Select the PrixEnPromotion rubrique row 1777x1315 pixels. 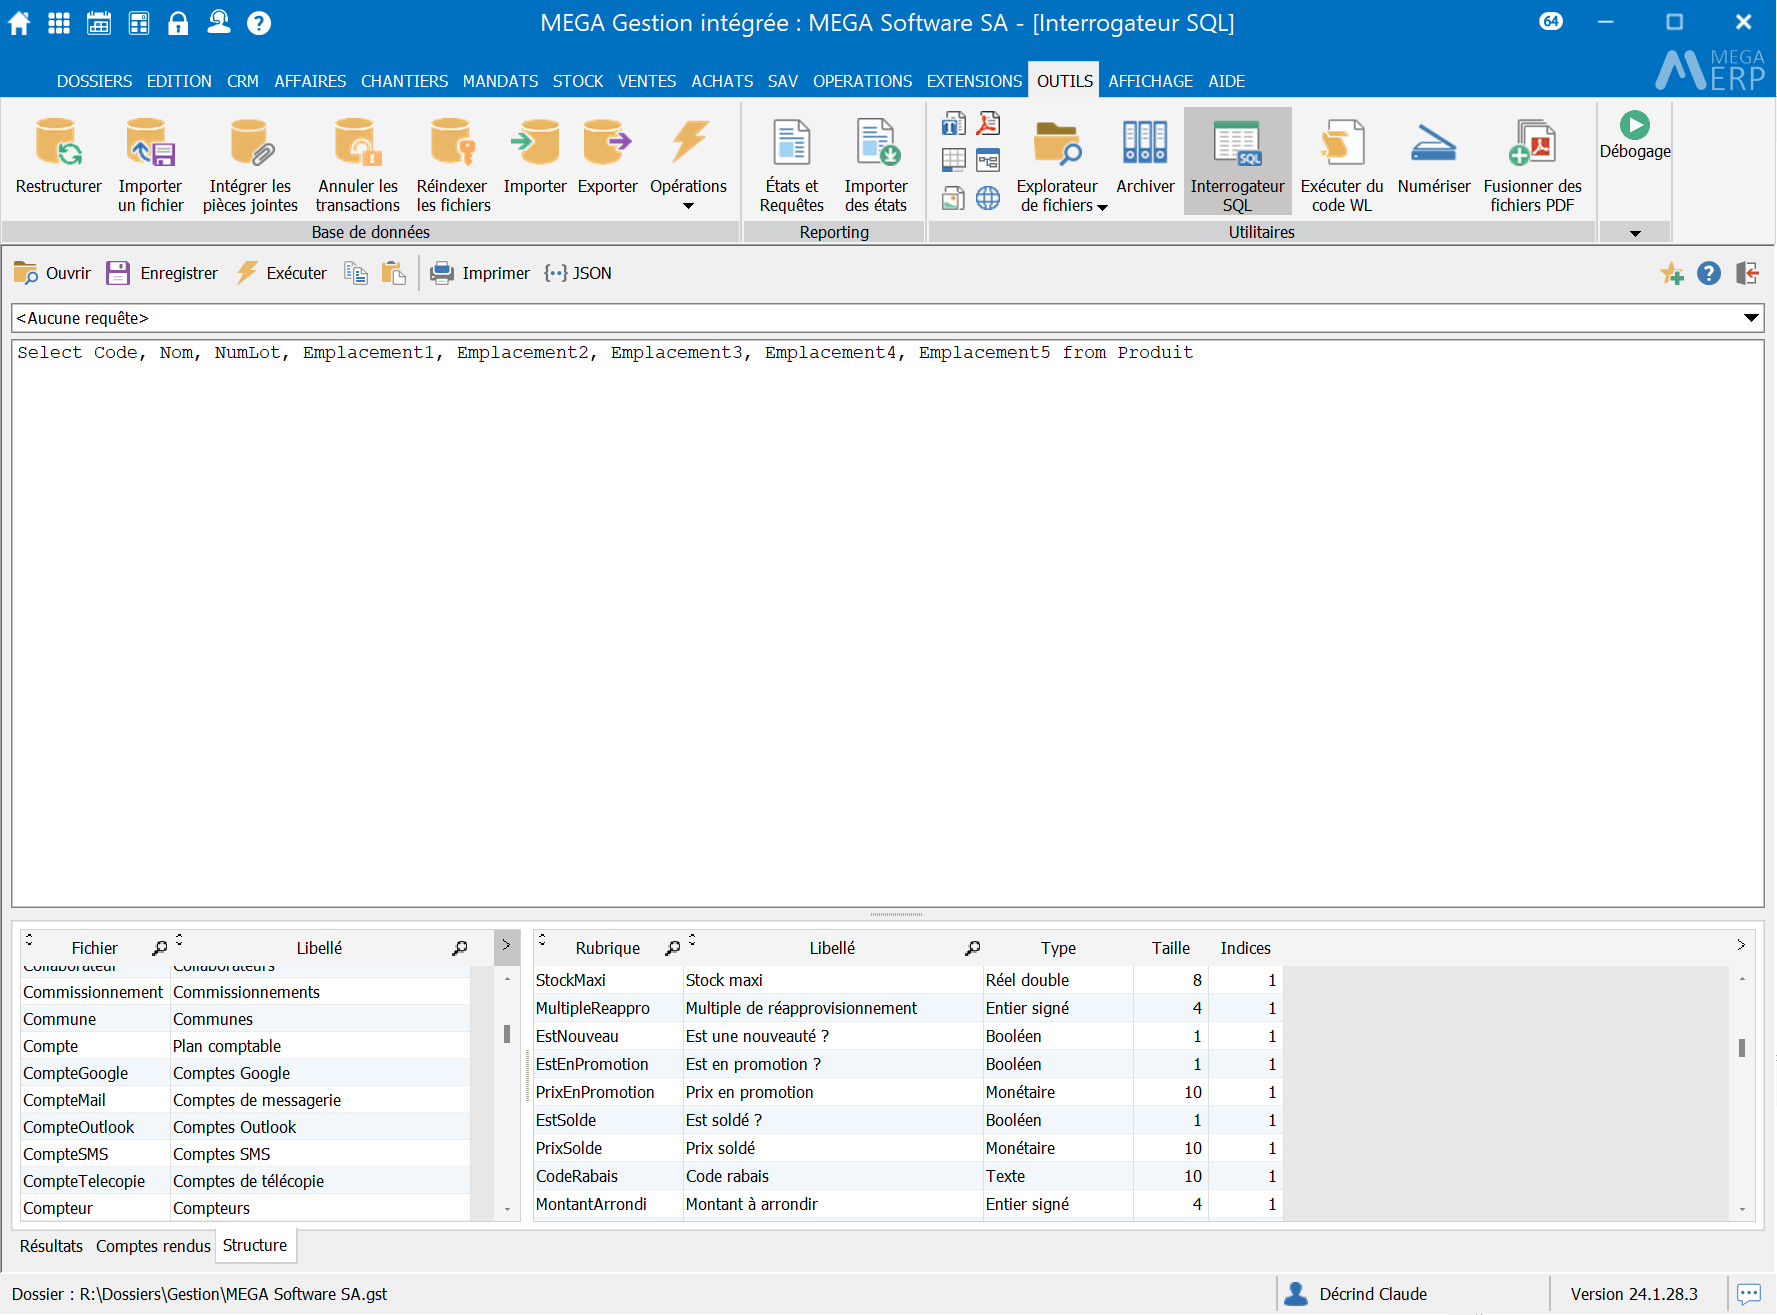point(908,1092)
